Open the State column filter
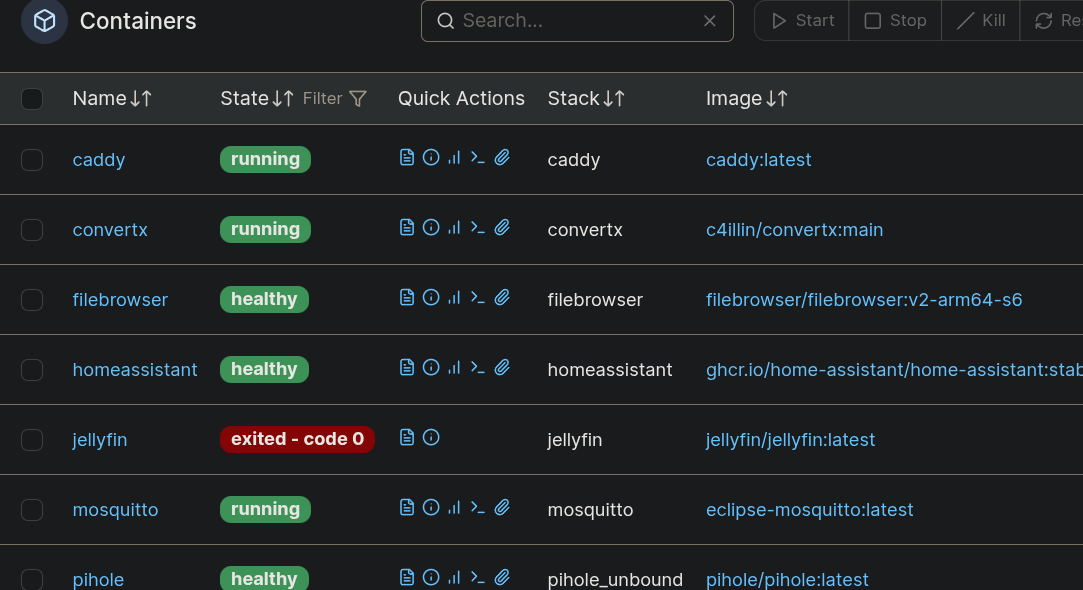The height and width of the screenshot is (590, 1083). [336, 99]
